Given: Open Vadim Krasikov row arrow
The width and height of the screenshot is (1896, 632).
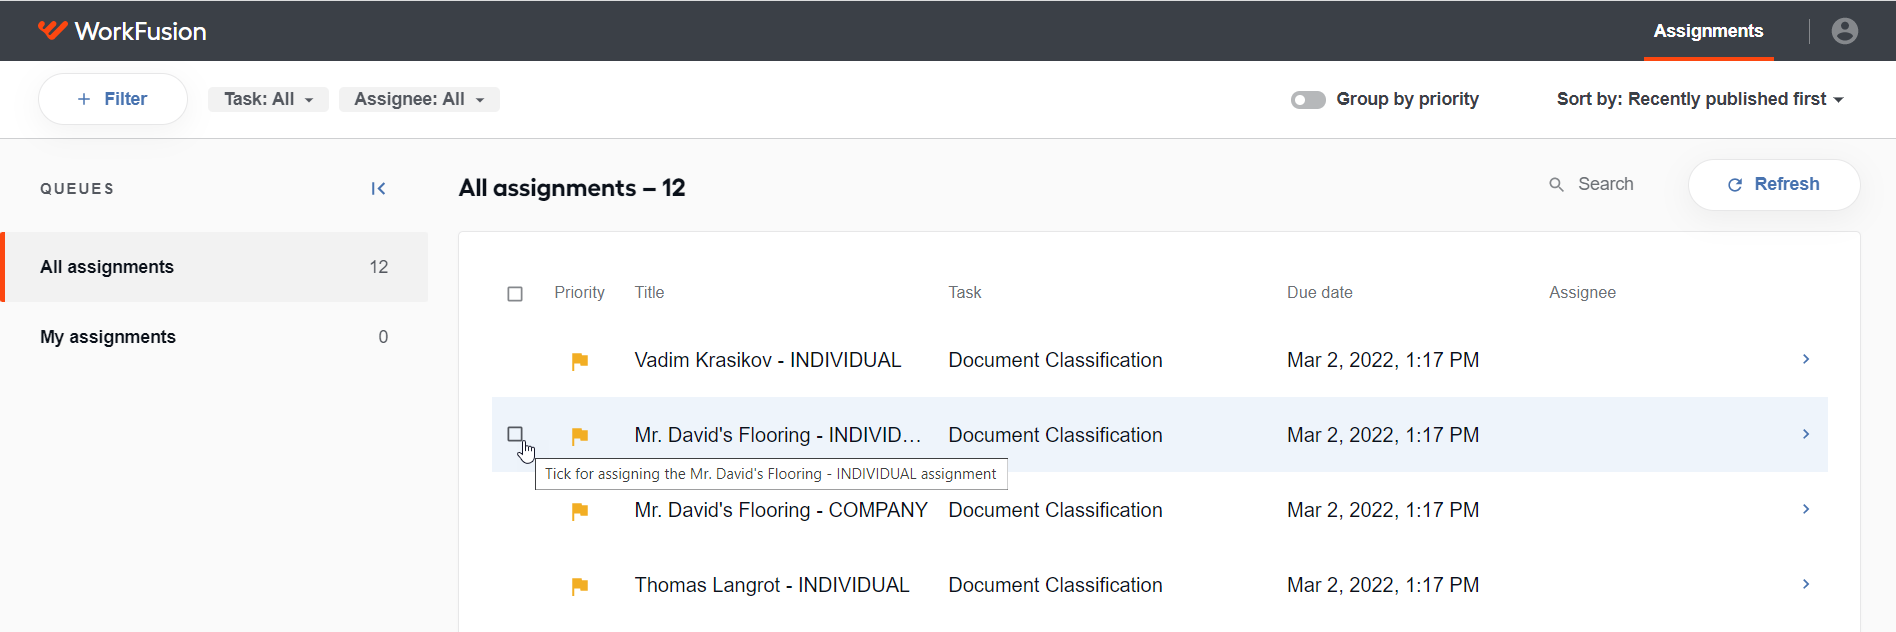Looking at the screenshot, I should point(1806,359).
